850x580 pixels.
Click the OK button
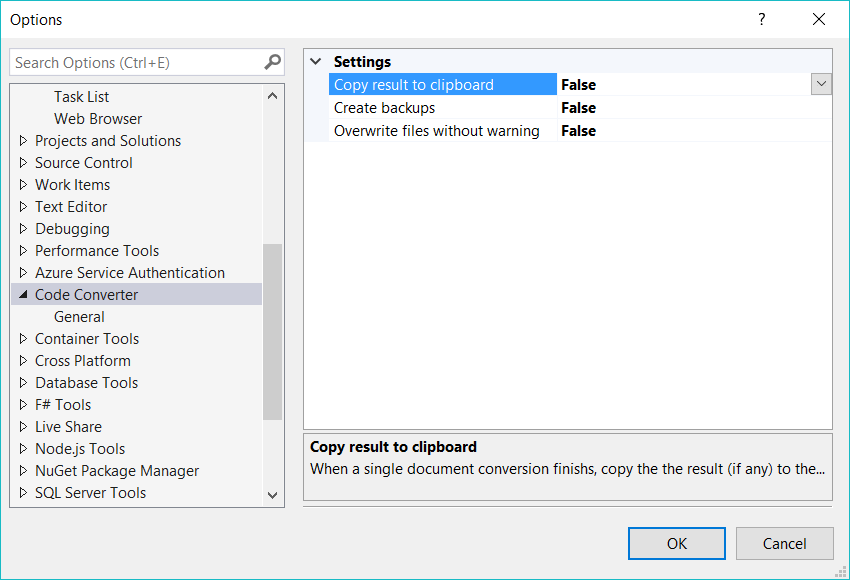point(676,543)
